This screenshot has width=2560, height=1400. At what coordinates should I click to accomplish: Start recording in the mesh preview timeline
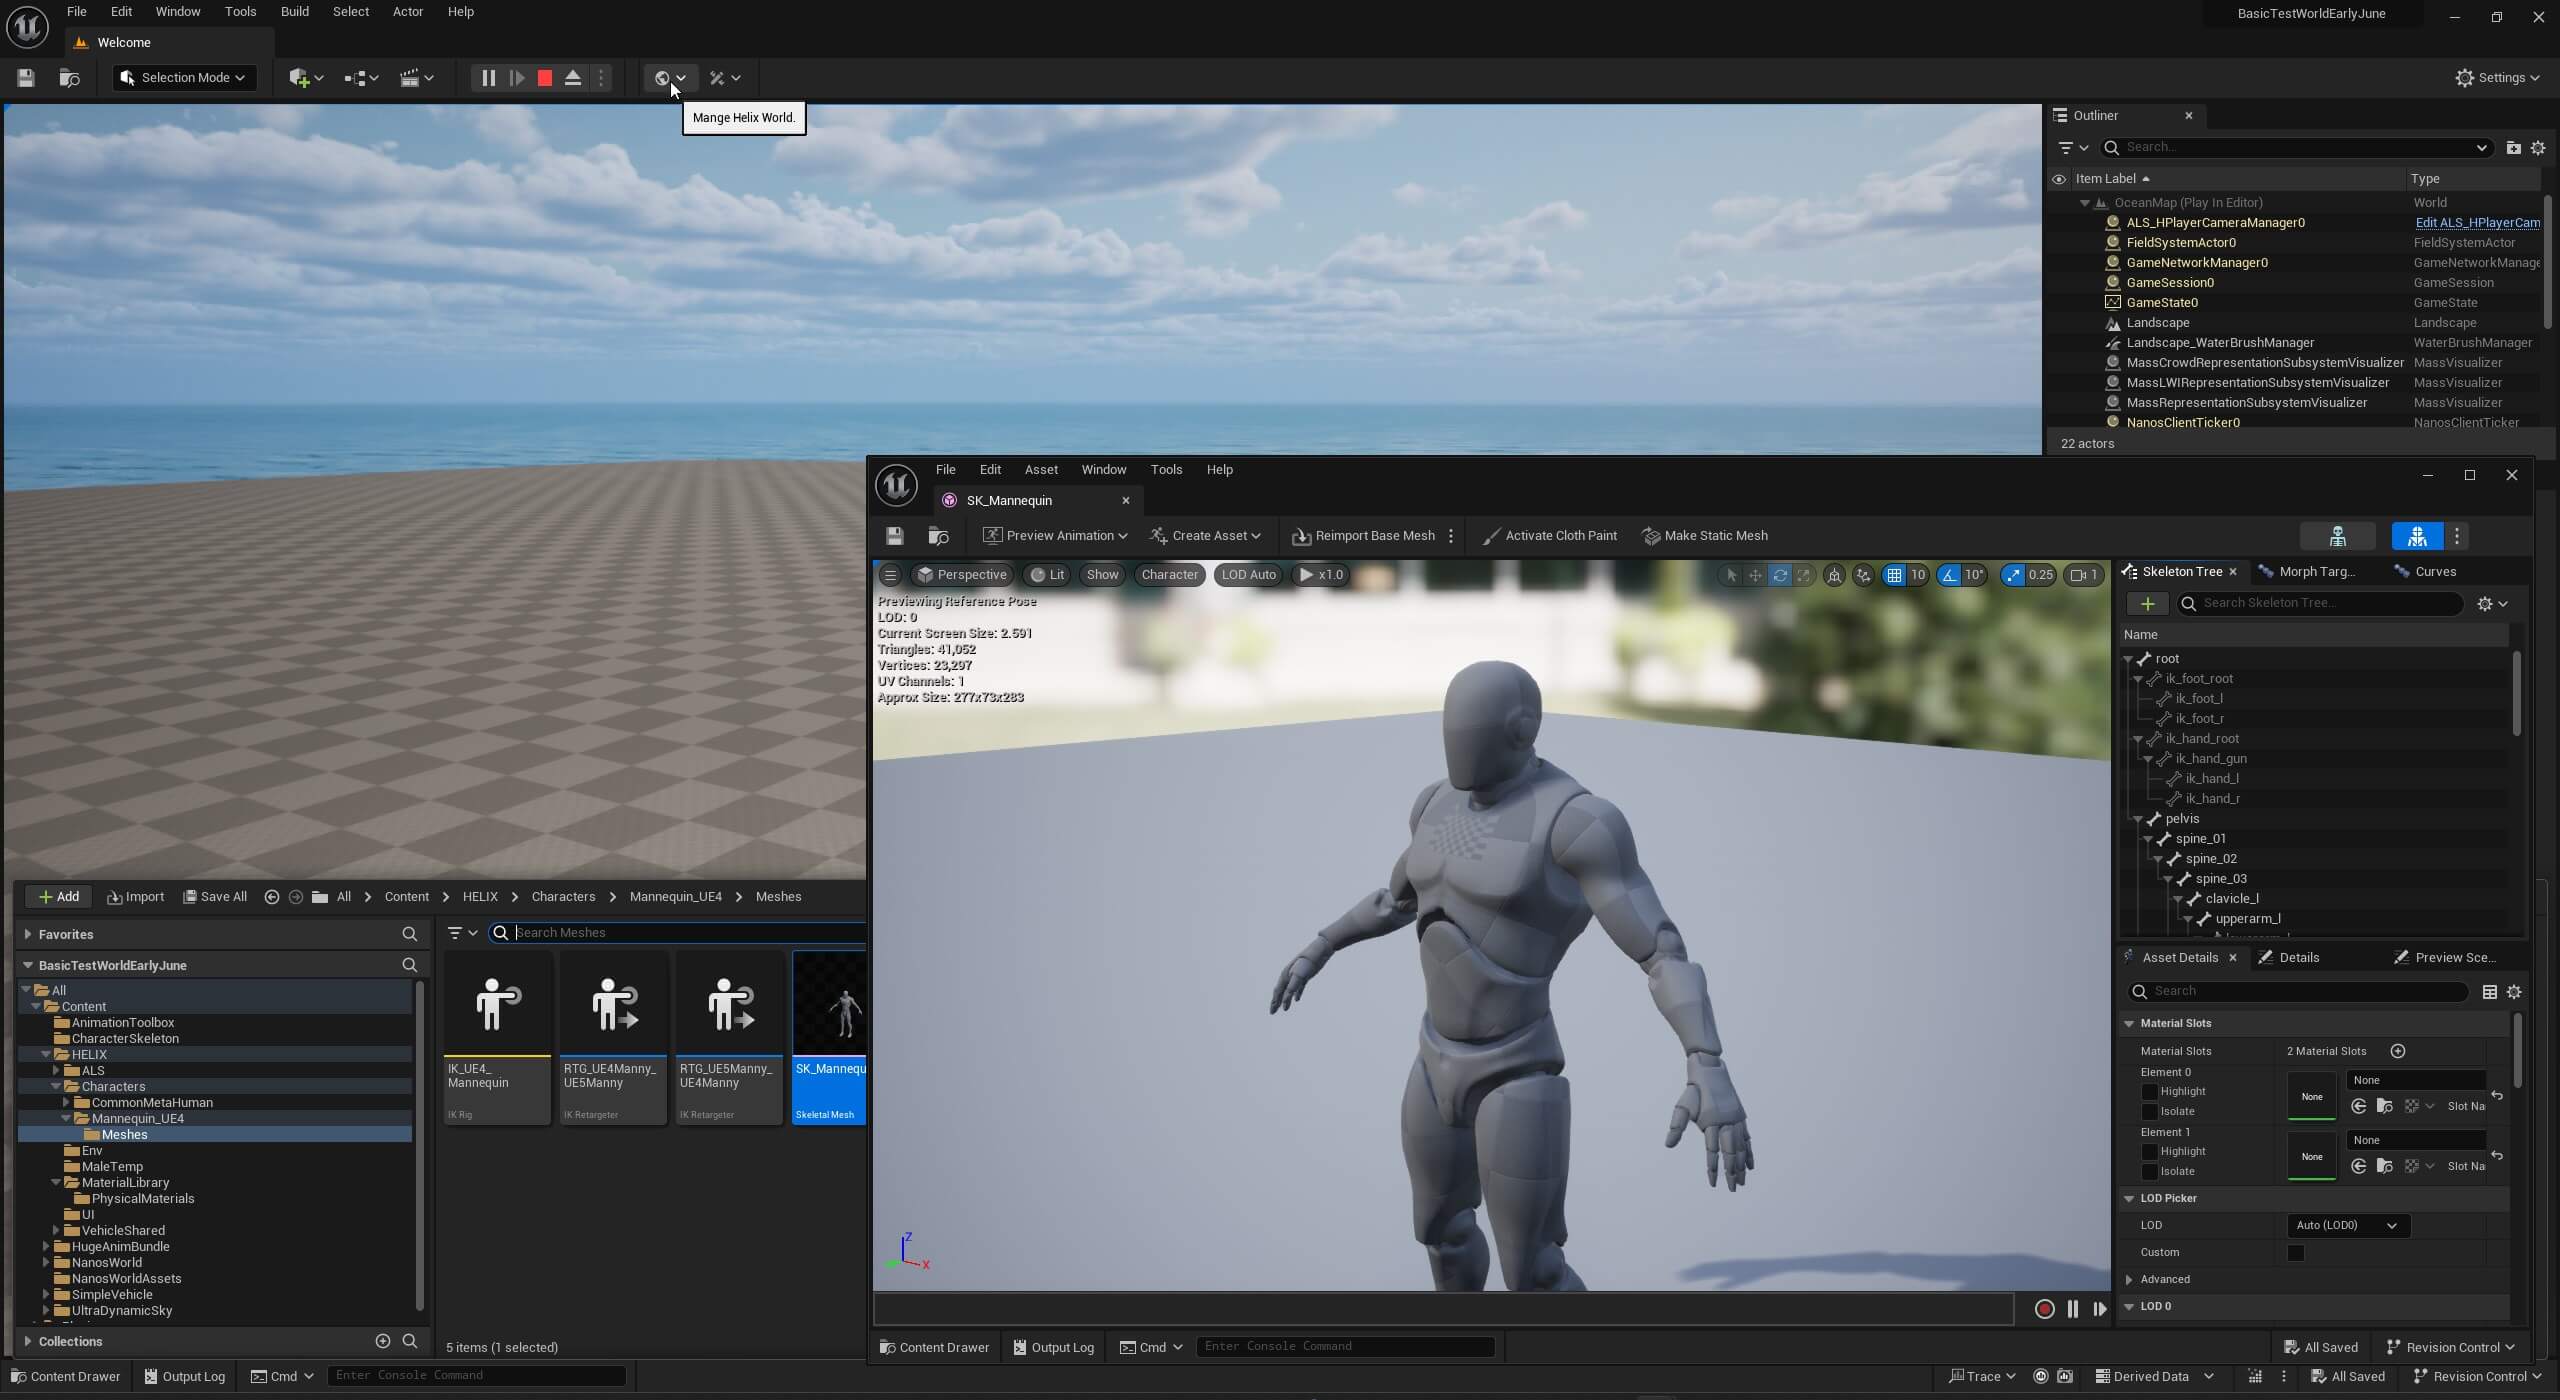tap(2044, 1309)
